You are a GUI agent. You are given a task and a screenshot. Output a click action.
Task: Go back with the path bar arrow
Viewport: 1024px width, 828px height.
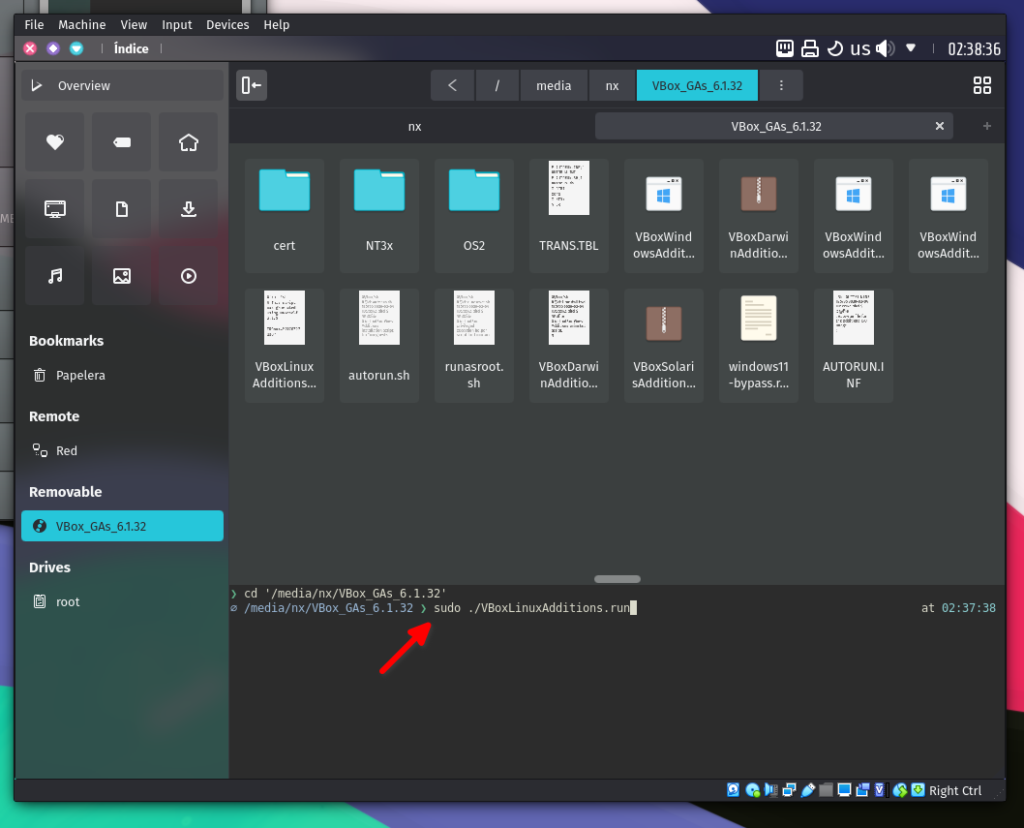click(452, 85)
